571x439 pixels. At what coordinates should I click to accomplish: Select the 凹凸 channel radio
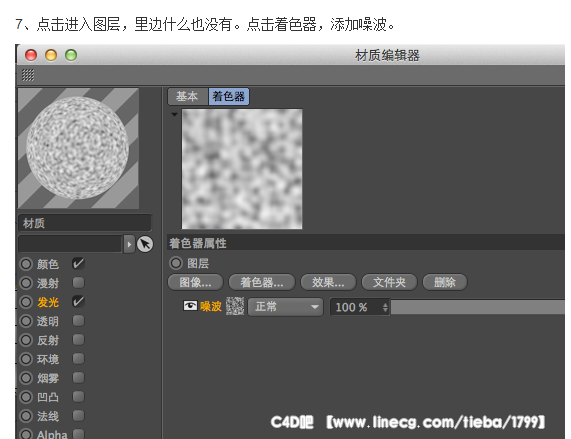coord(26,397)
